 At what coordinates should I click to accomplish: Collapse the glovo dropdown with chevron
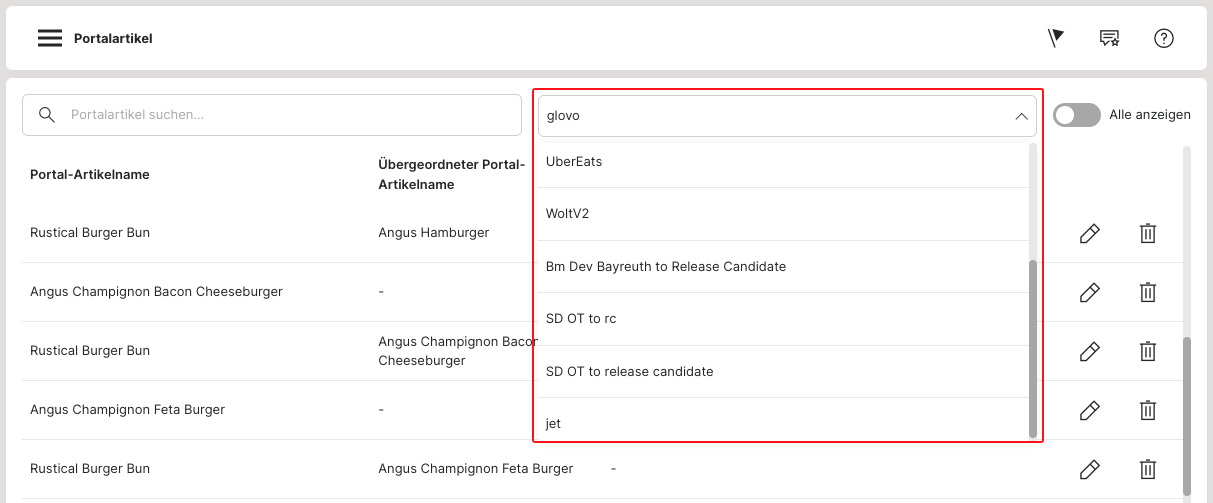point(1021,116)
